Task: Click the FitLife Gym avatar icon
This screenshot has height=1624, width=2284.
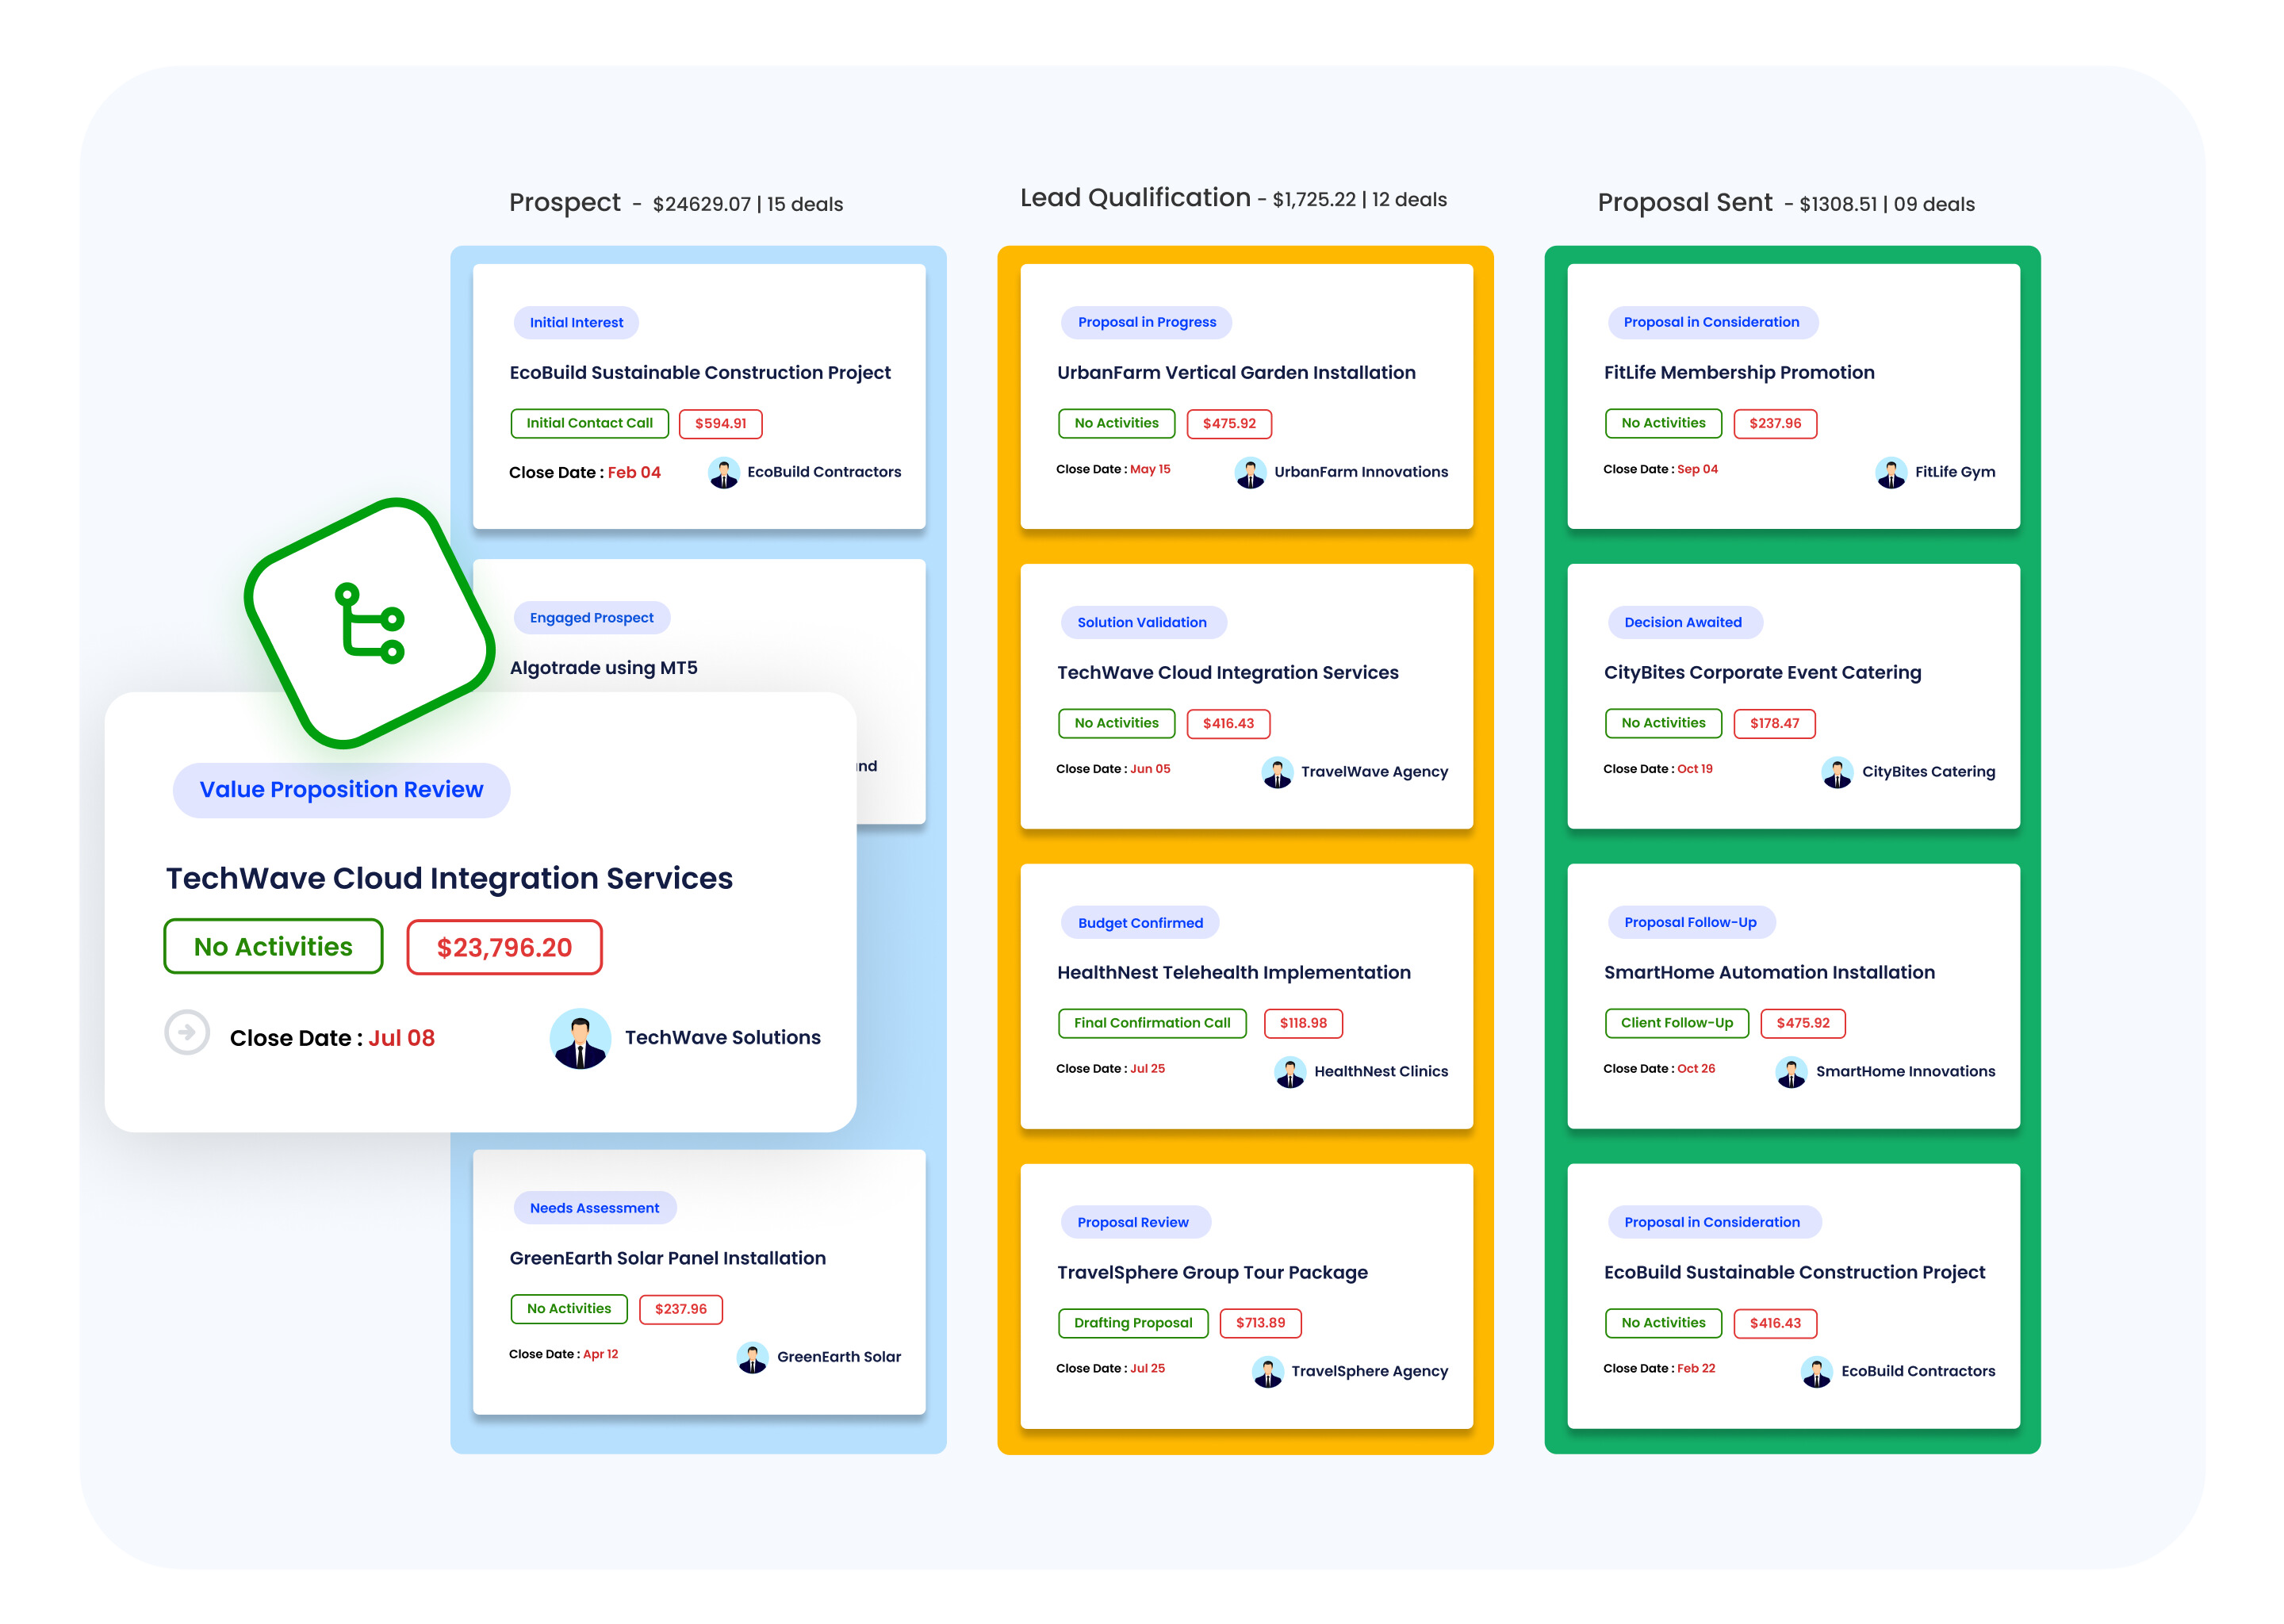Action: [1891, 472]
